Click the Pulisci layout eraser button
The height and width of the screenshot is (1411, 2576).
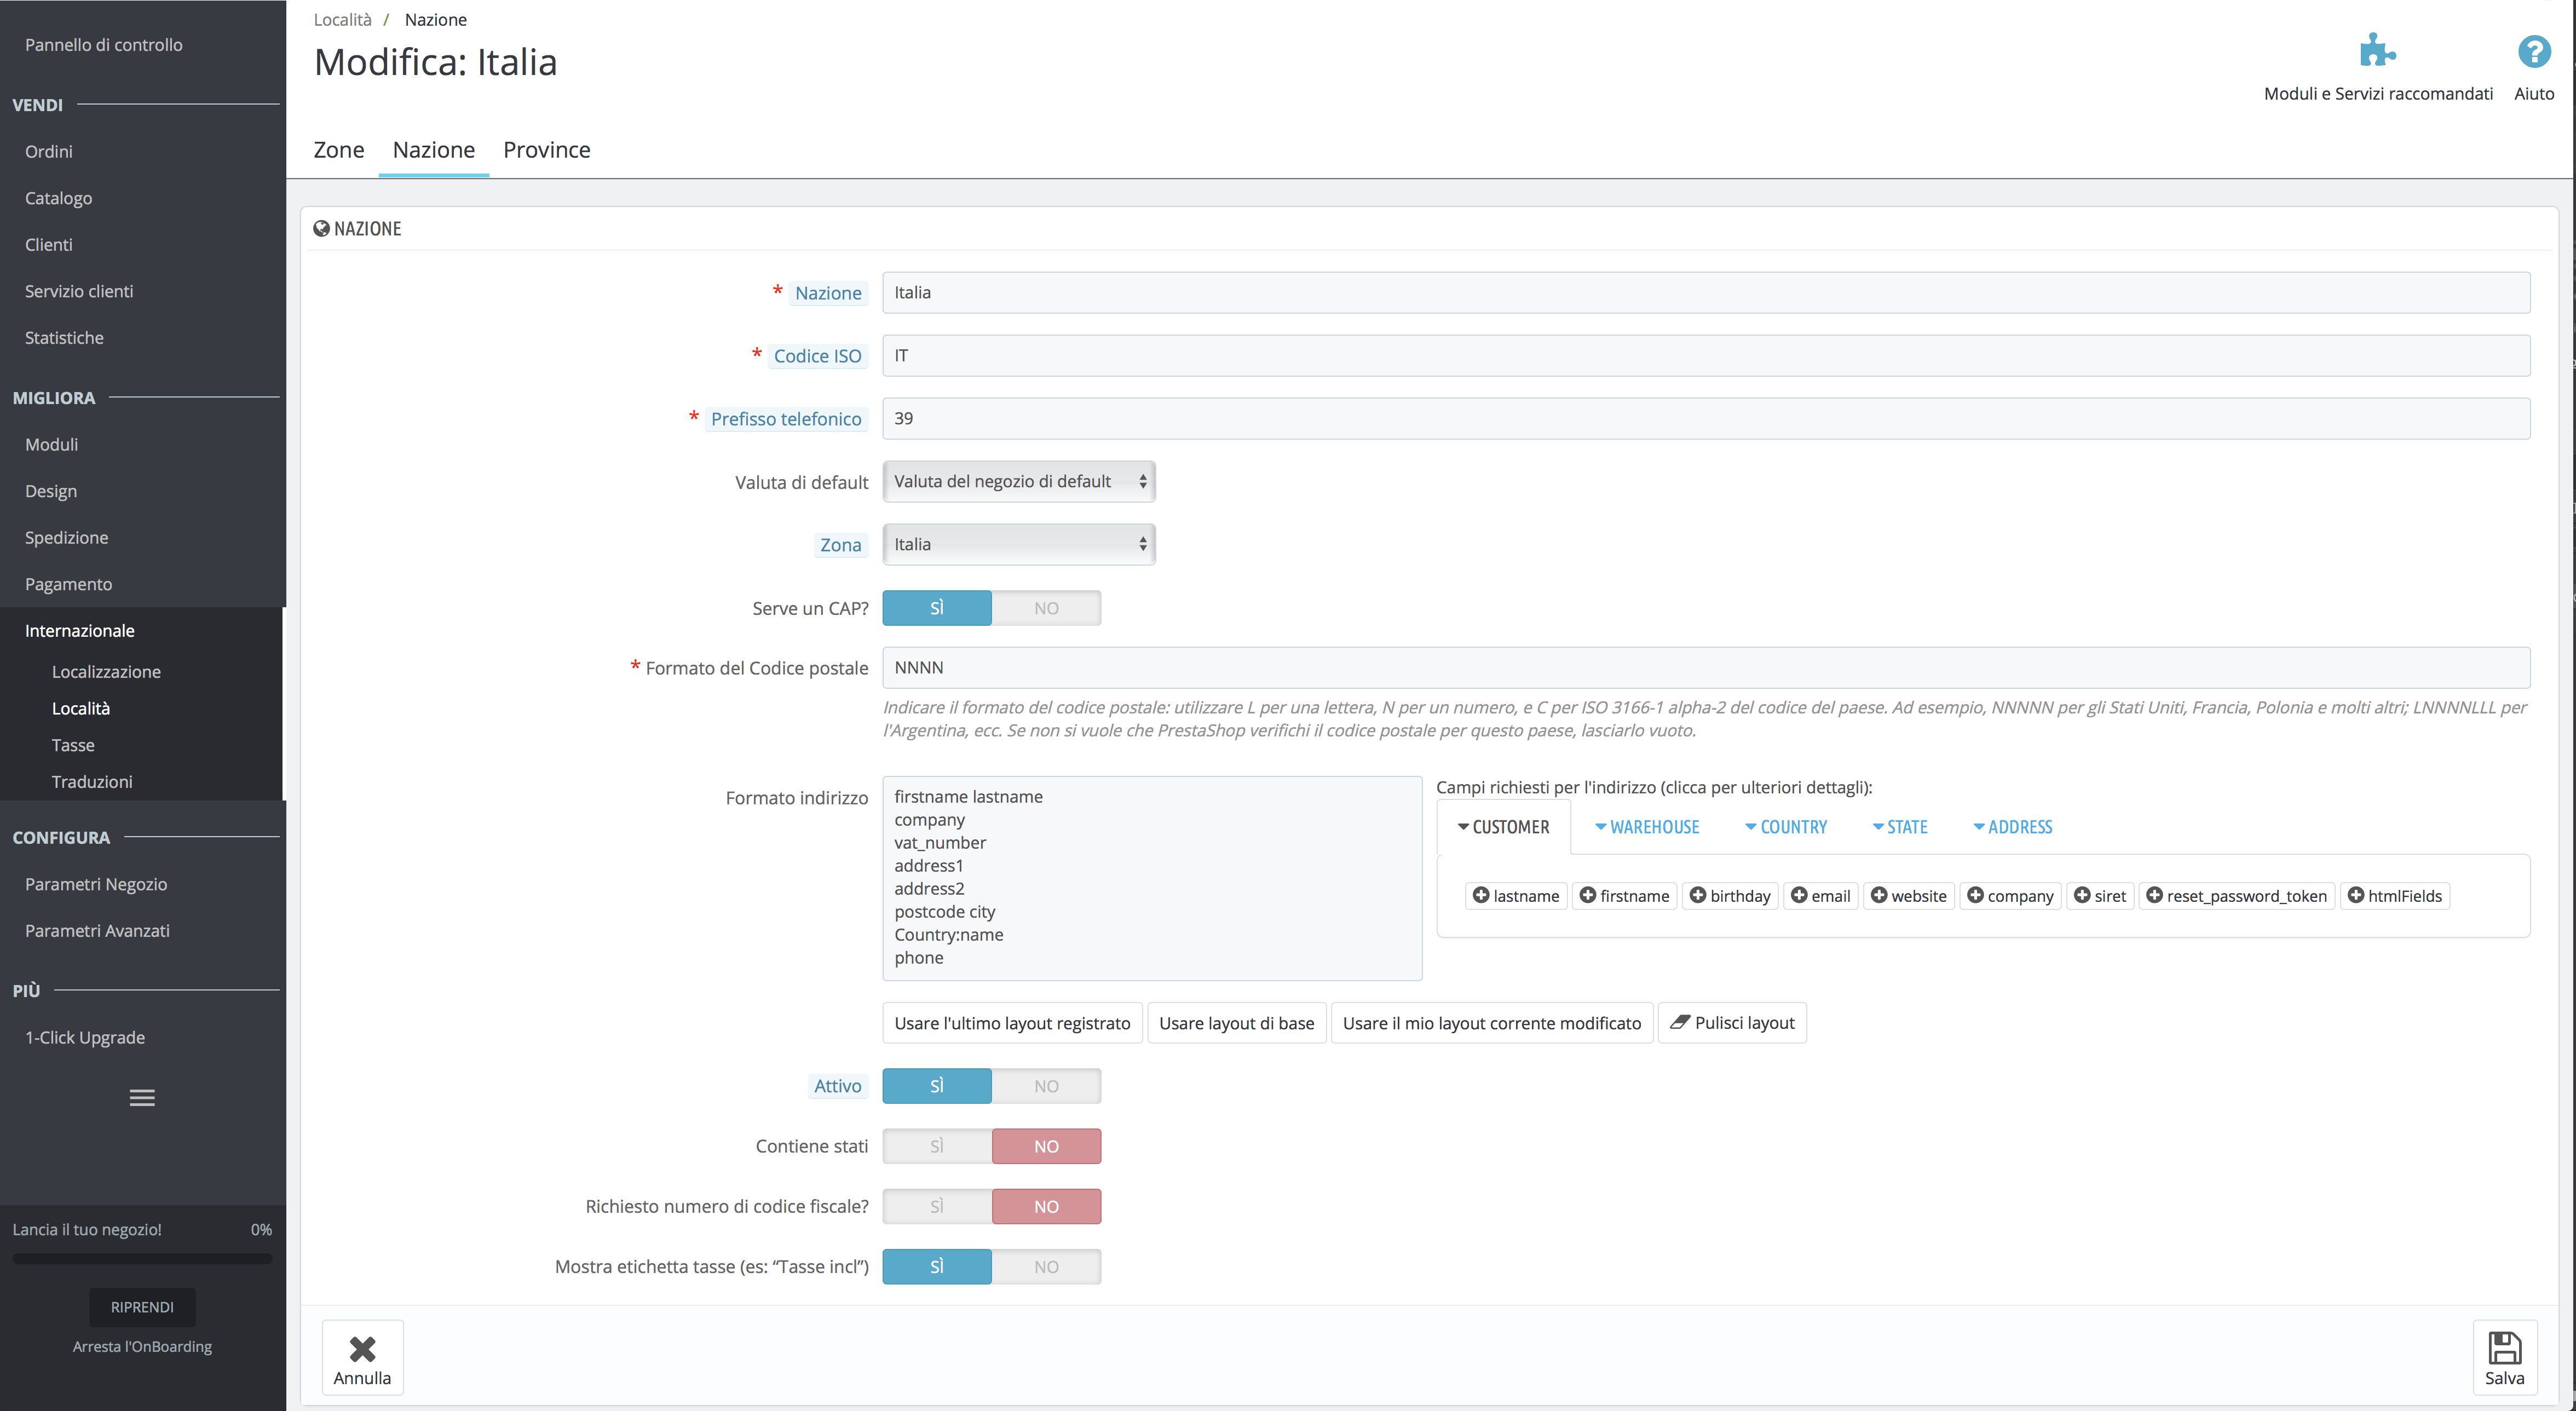coord(1732,1022)
